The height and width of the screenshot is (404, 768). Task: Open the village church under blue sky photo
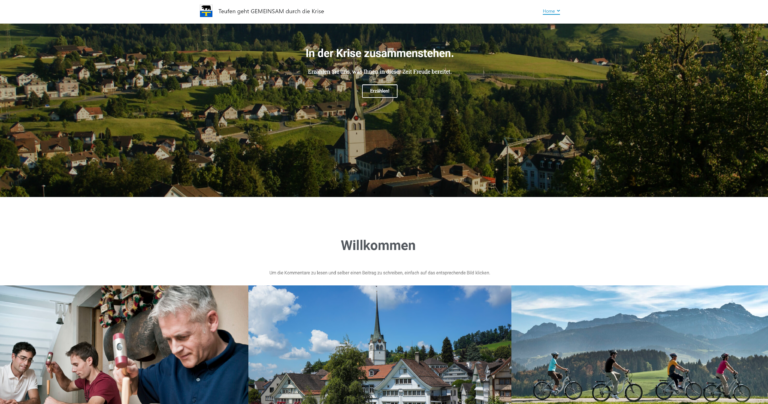coord(380,345)
